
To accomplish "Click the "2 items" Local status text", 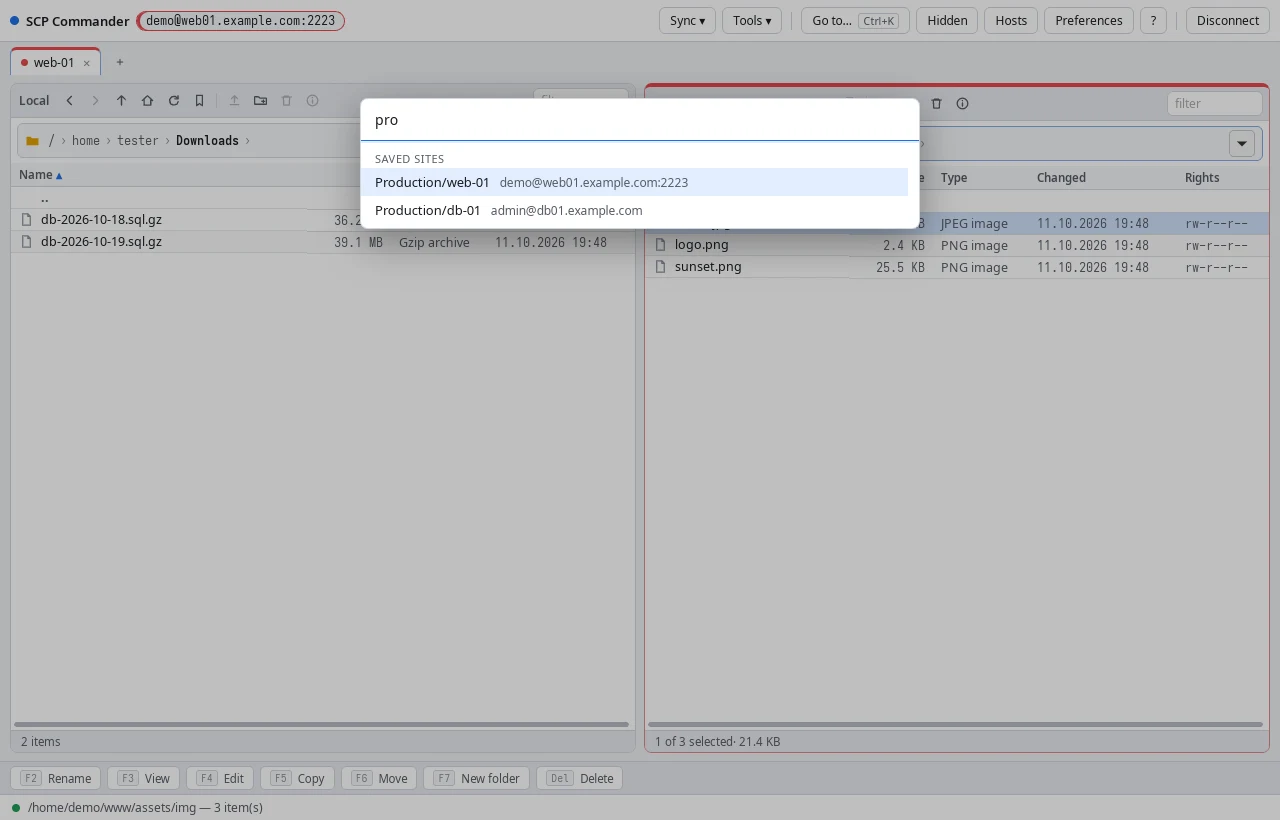I will pos(41,741).
